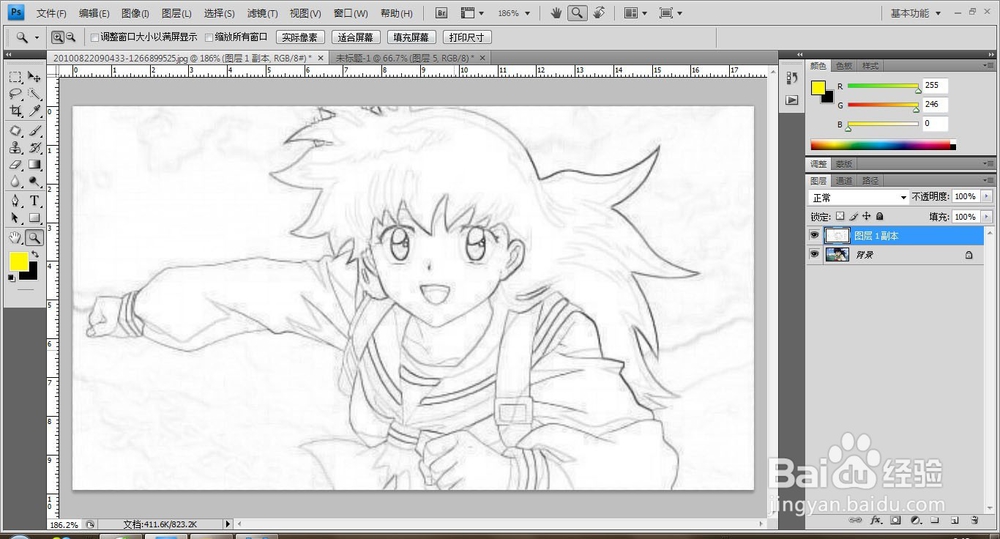The image size is (1000, 539).
Task: Select the Lasso tool
Action: (15, 94)
